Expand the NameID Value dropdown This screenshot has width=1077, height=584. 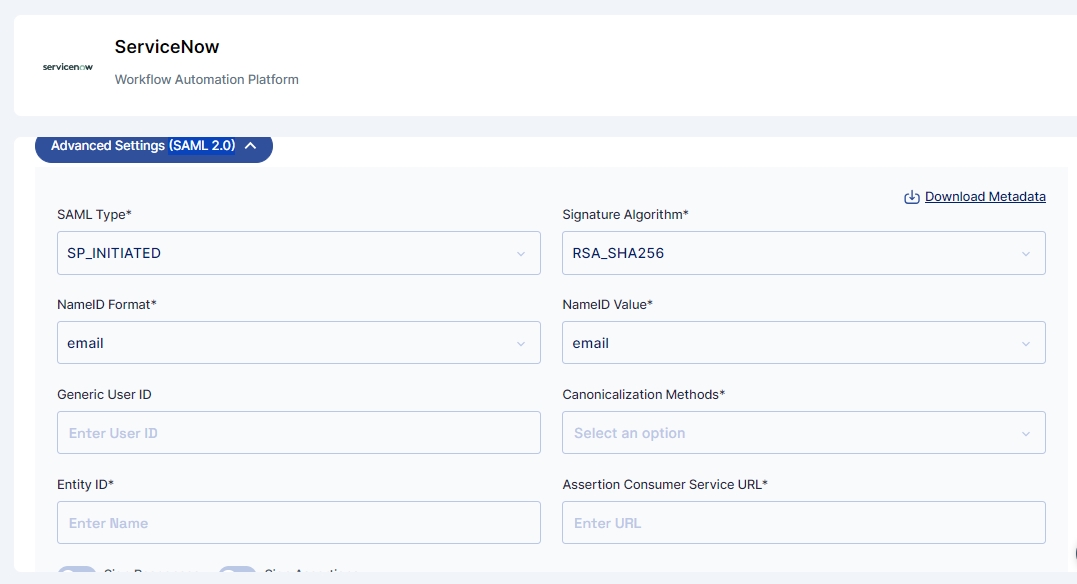pos(804,343)
